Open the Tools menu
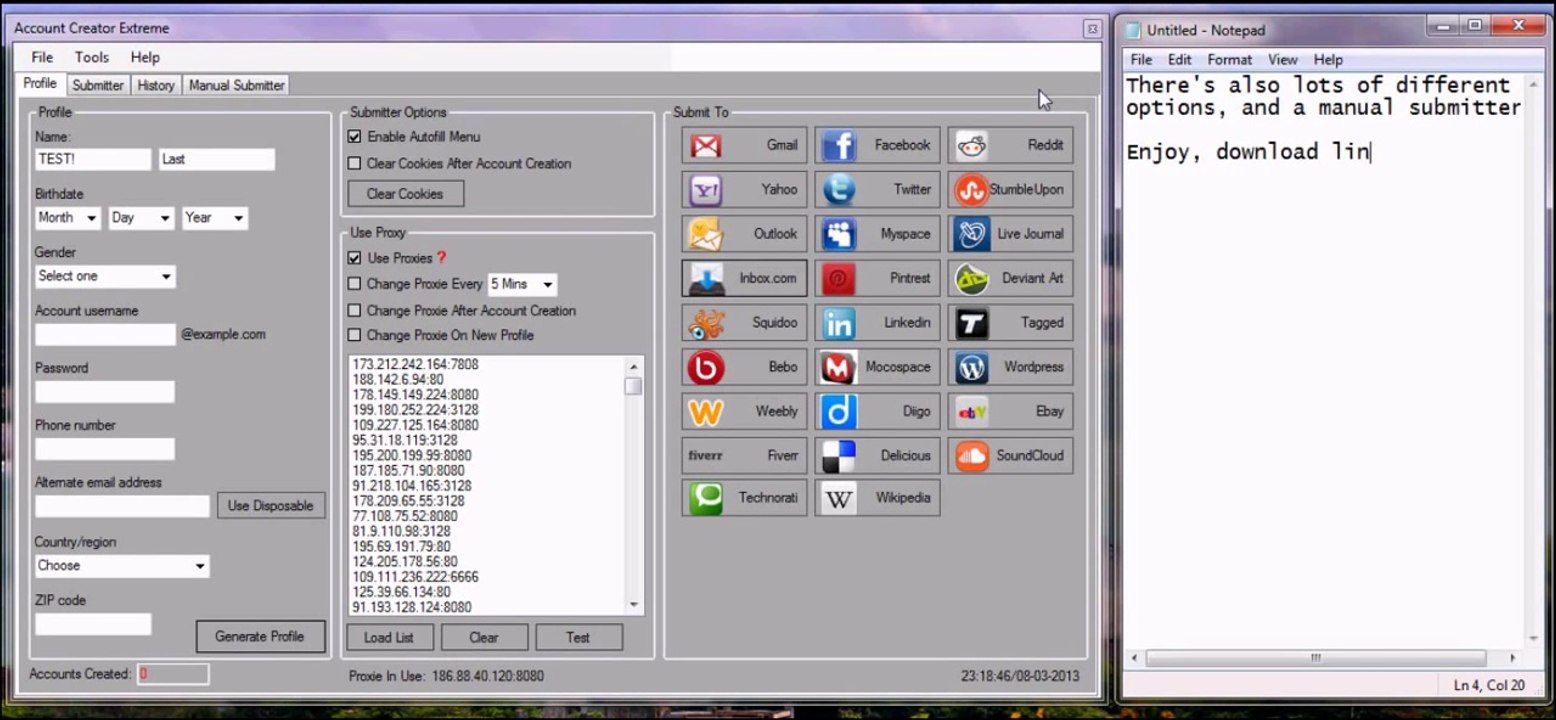This screenshot has width=1556, height=720. pyautogui.click(x=92, y=58)
